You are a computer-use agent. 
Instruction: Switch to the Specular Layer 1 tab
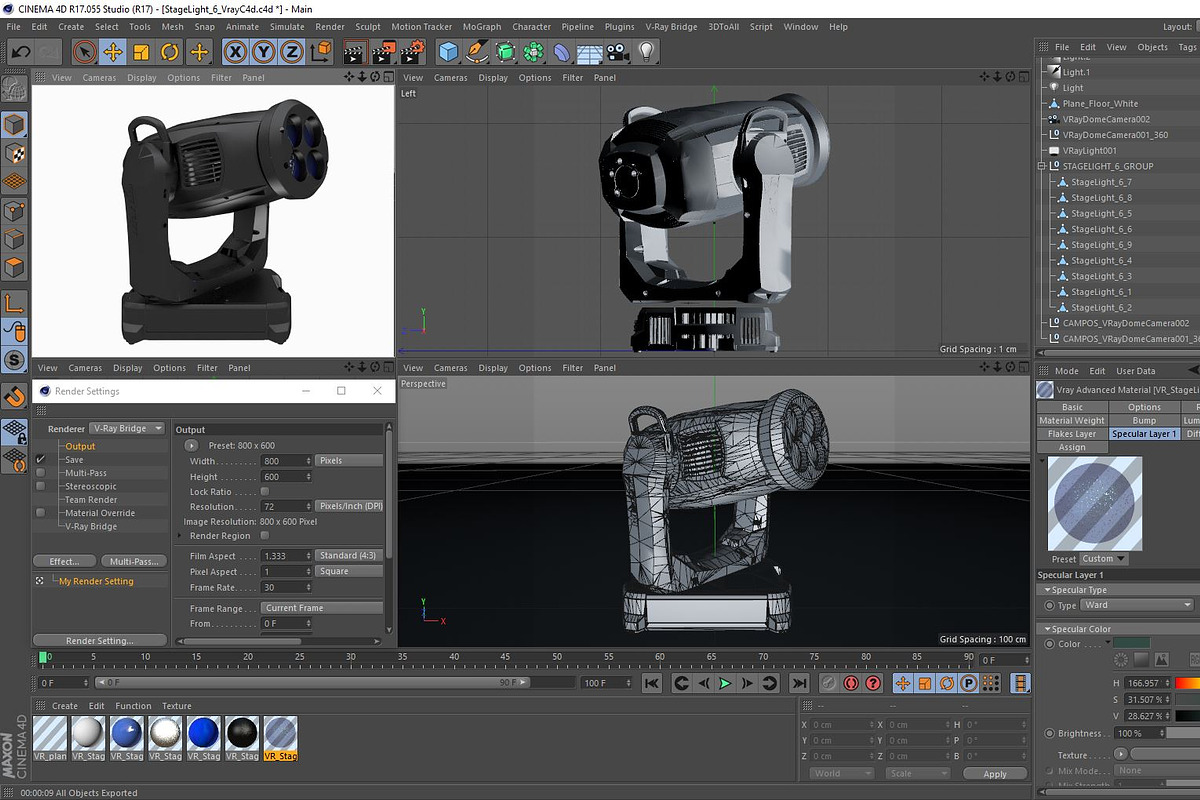coord(1144,434)
